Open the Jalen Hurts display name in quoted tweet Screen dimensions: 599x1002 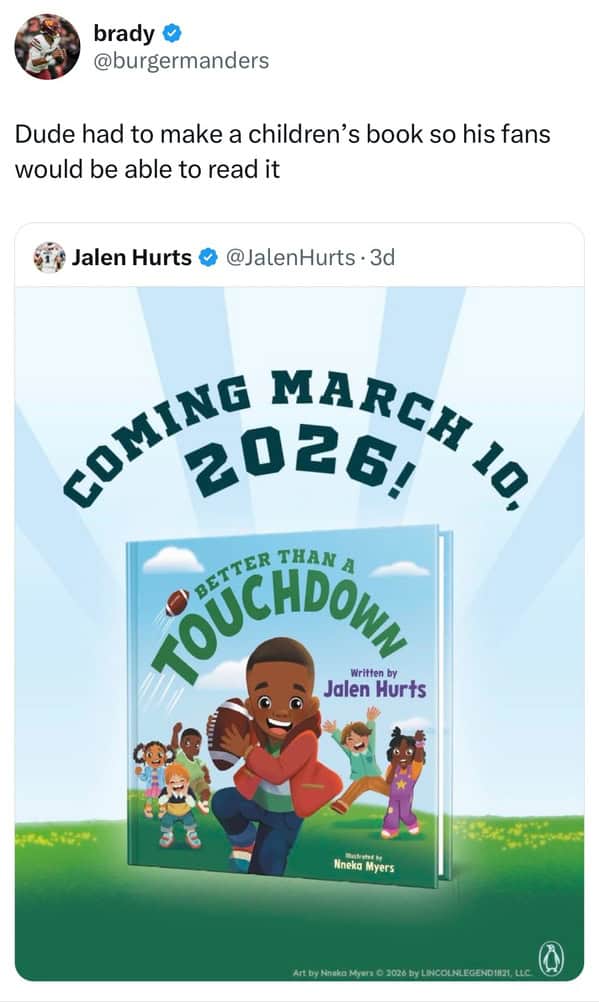click(132, 258)
